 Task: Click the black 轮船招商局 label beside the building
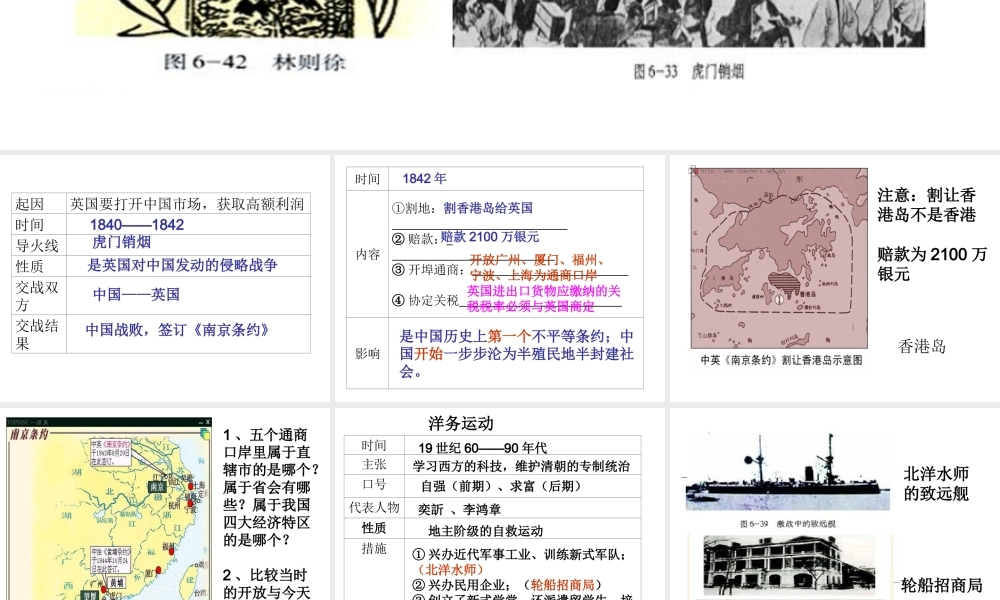[x=941, y=585]
